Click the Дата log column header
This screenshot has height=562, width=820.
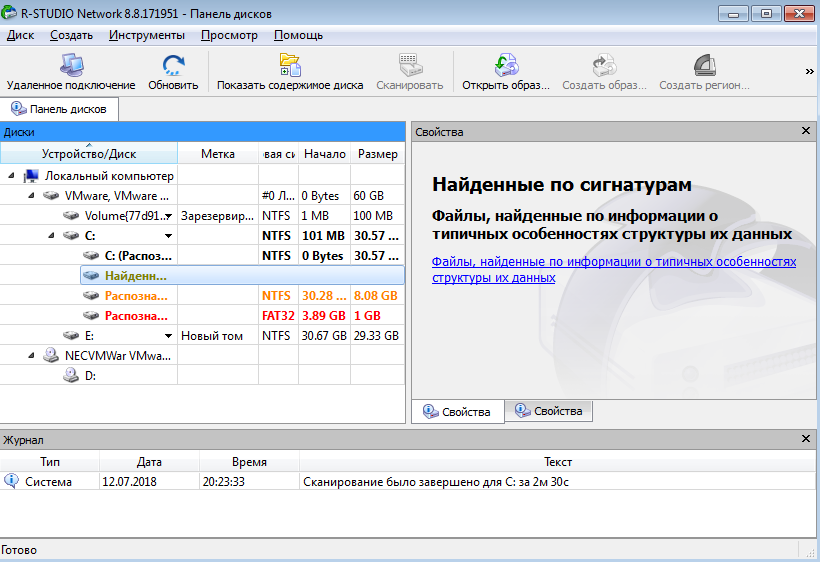pos(149,462)
